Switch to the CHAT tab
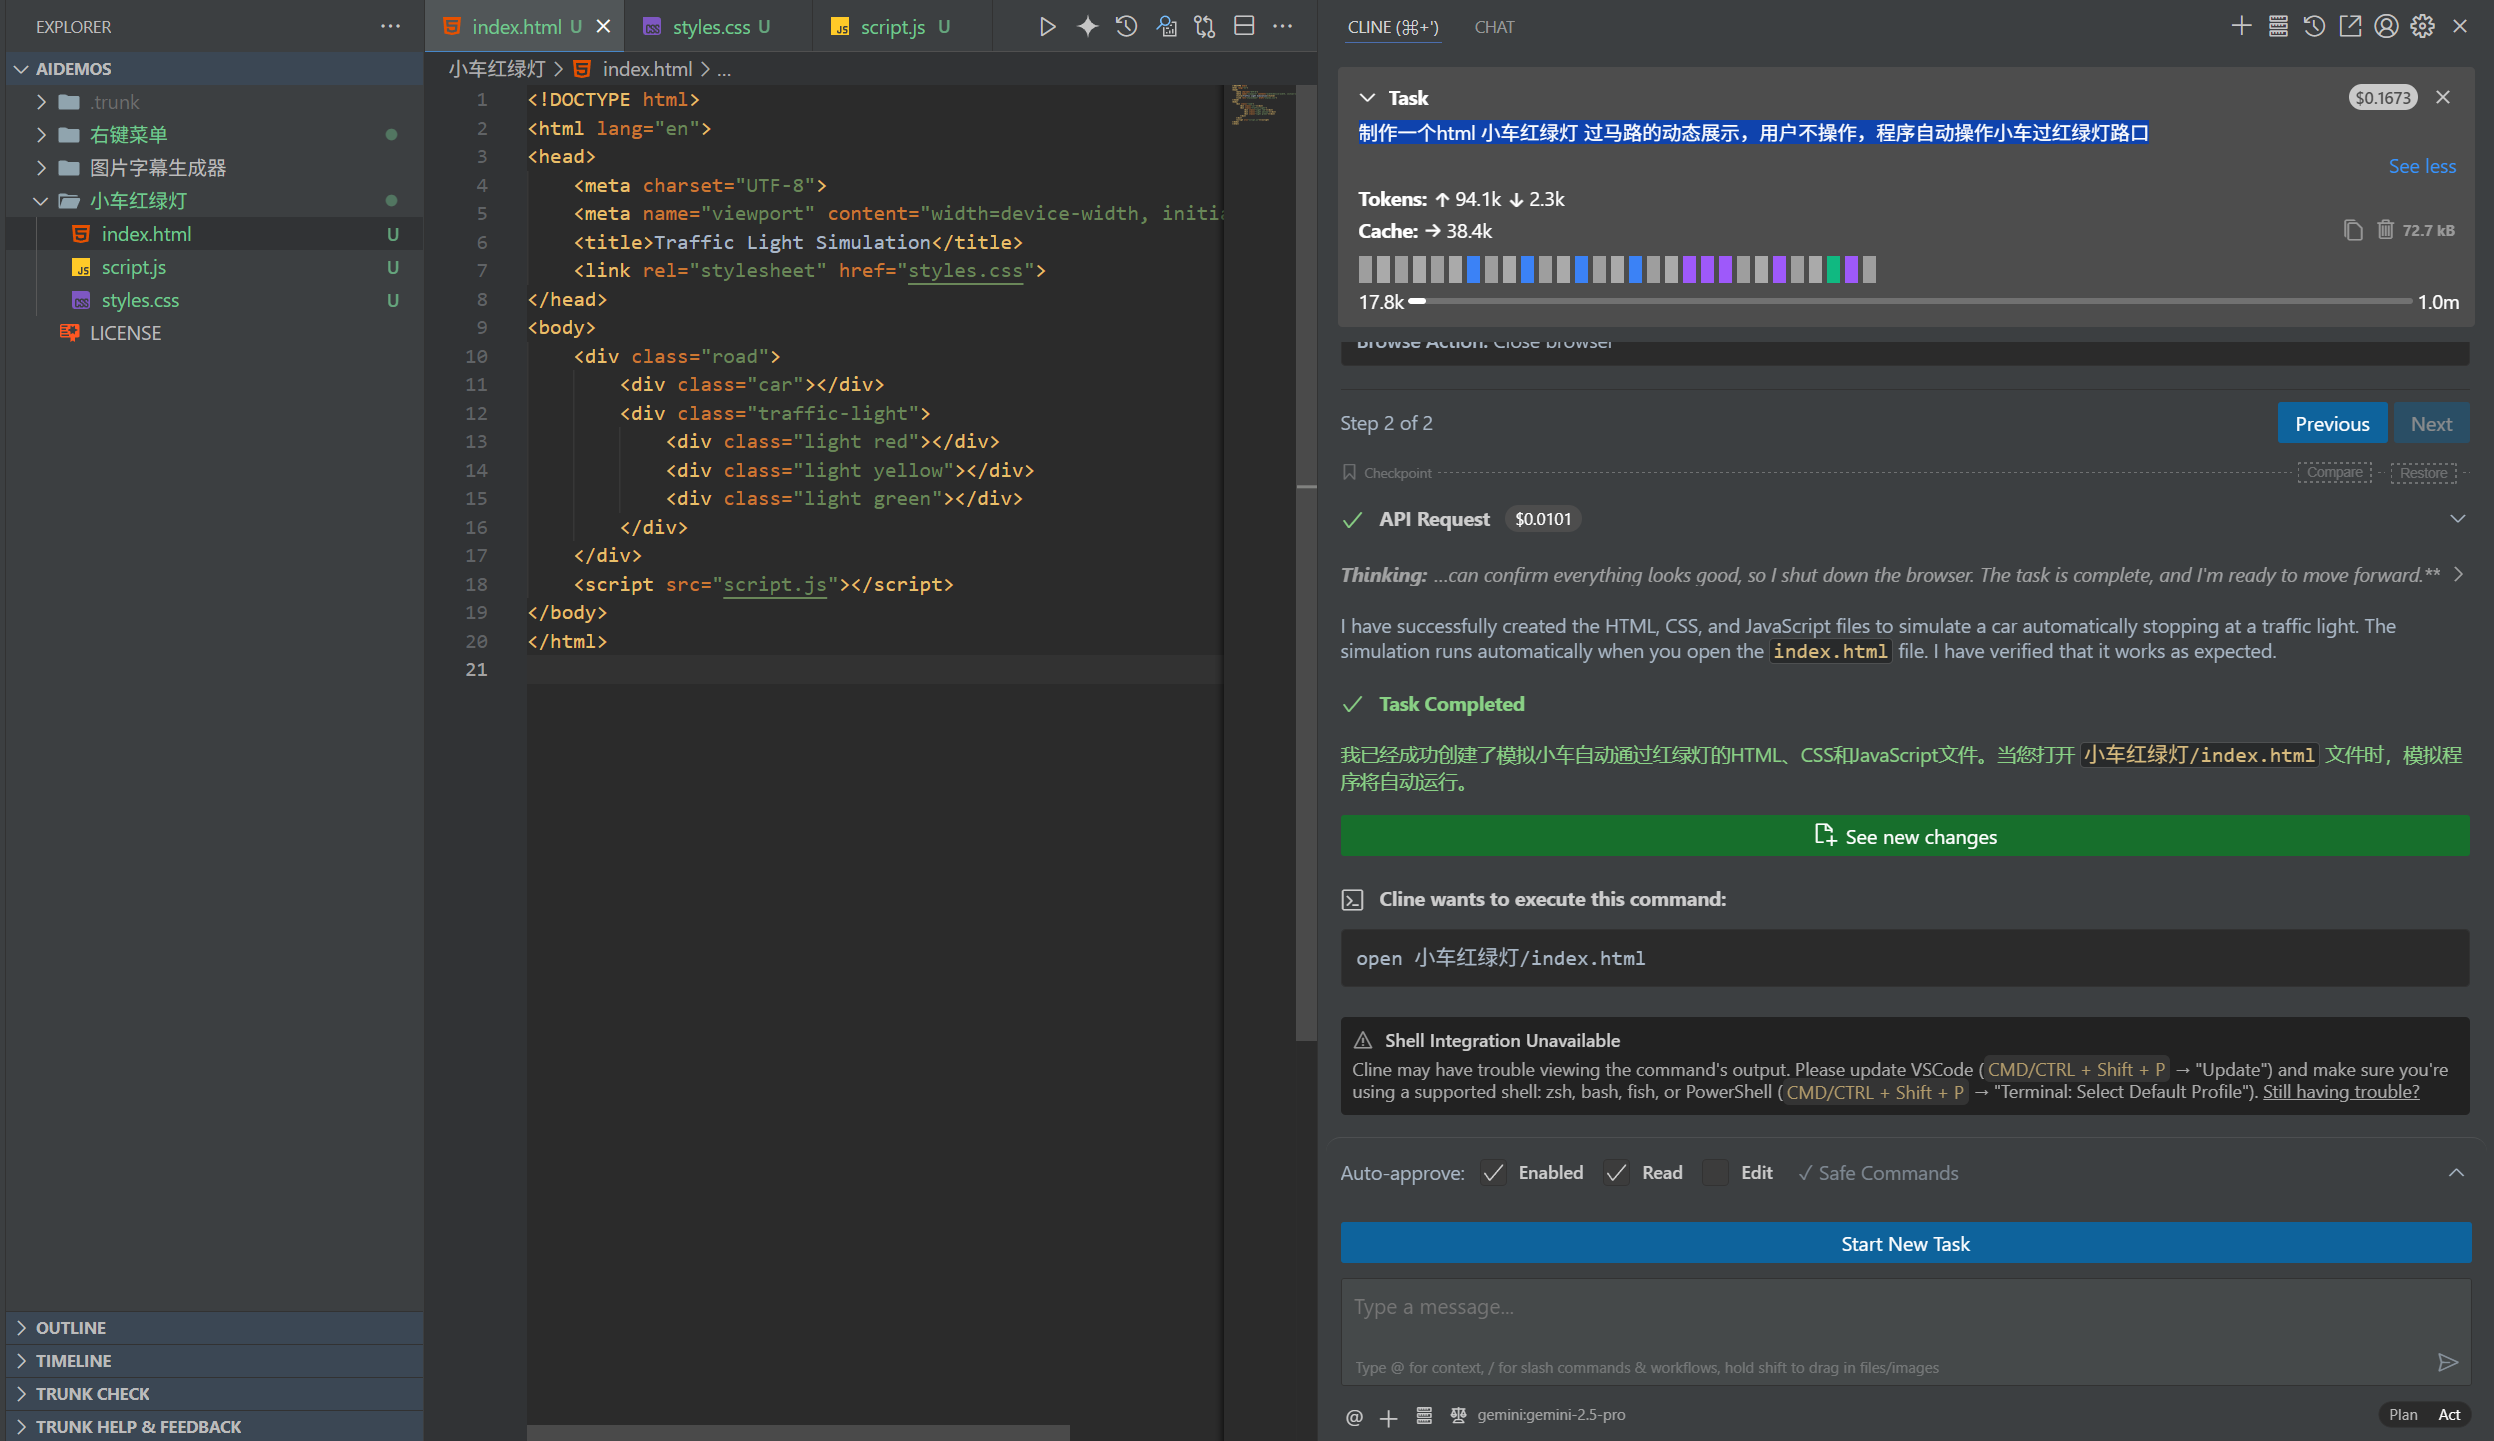 1494,27
